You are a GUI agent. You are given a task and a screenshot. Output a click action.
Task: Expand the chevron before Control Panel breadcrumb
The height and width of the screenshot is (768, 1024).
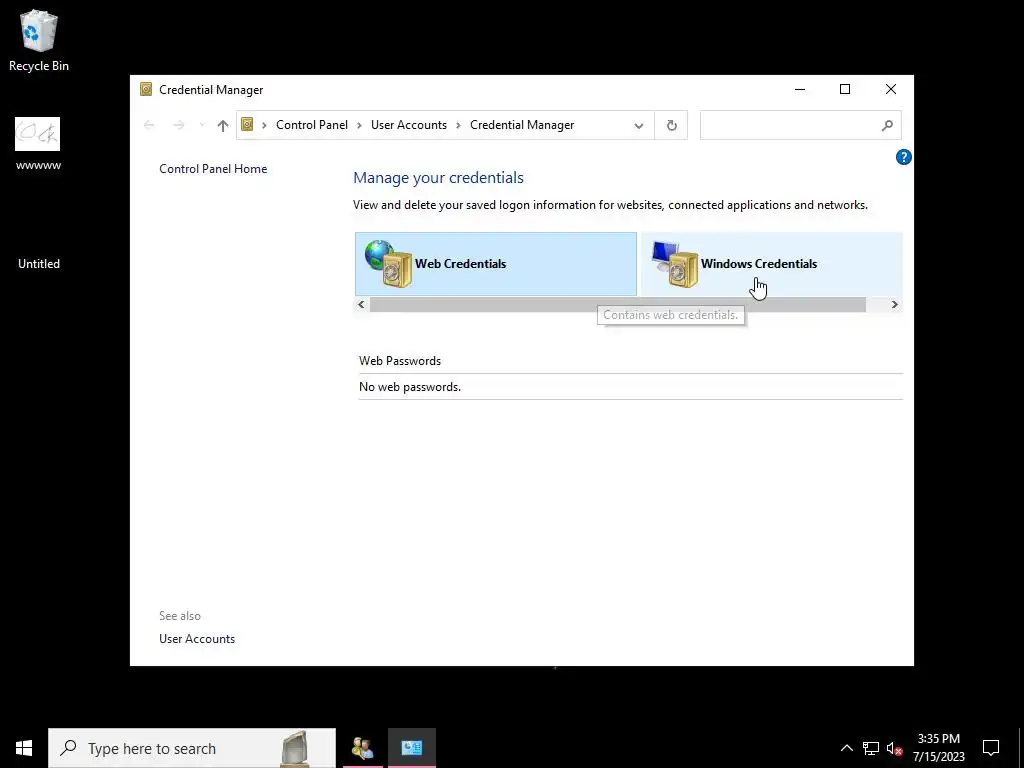point(264,125)
